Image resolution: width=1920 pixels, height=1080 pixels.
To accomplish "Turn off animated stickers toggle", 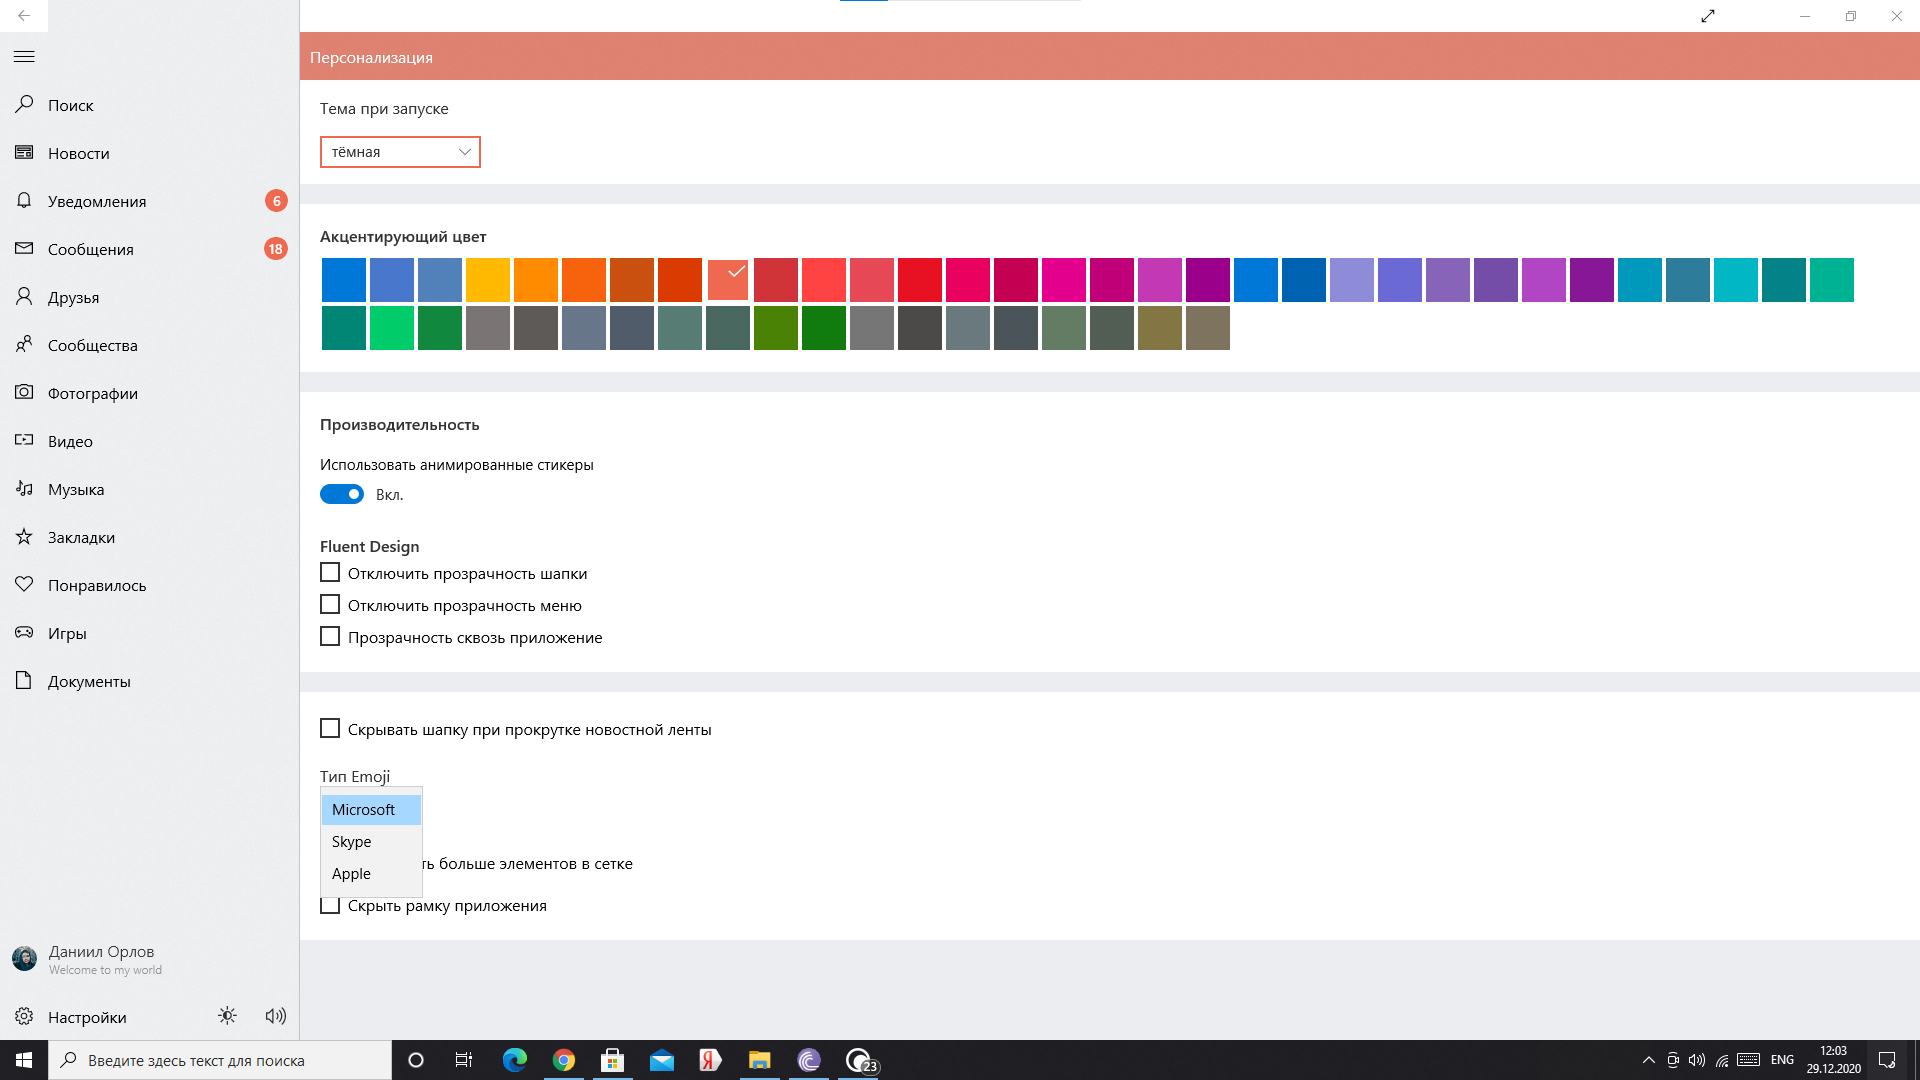I will [342, 494].
